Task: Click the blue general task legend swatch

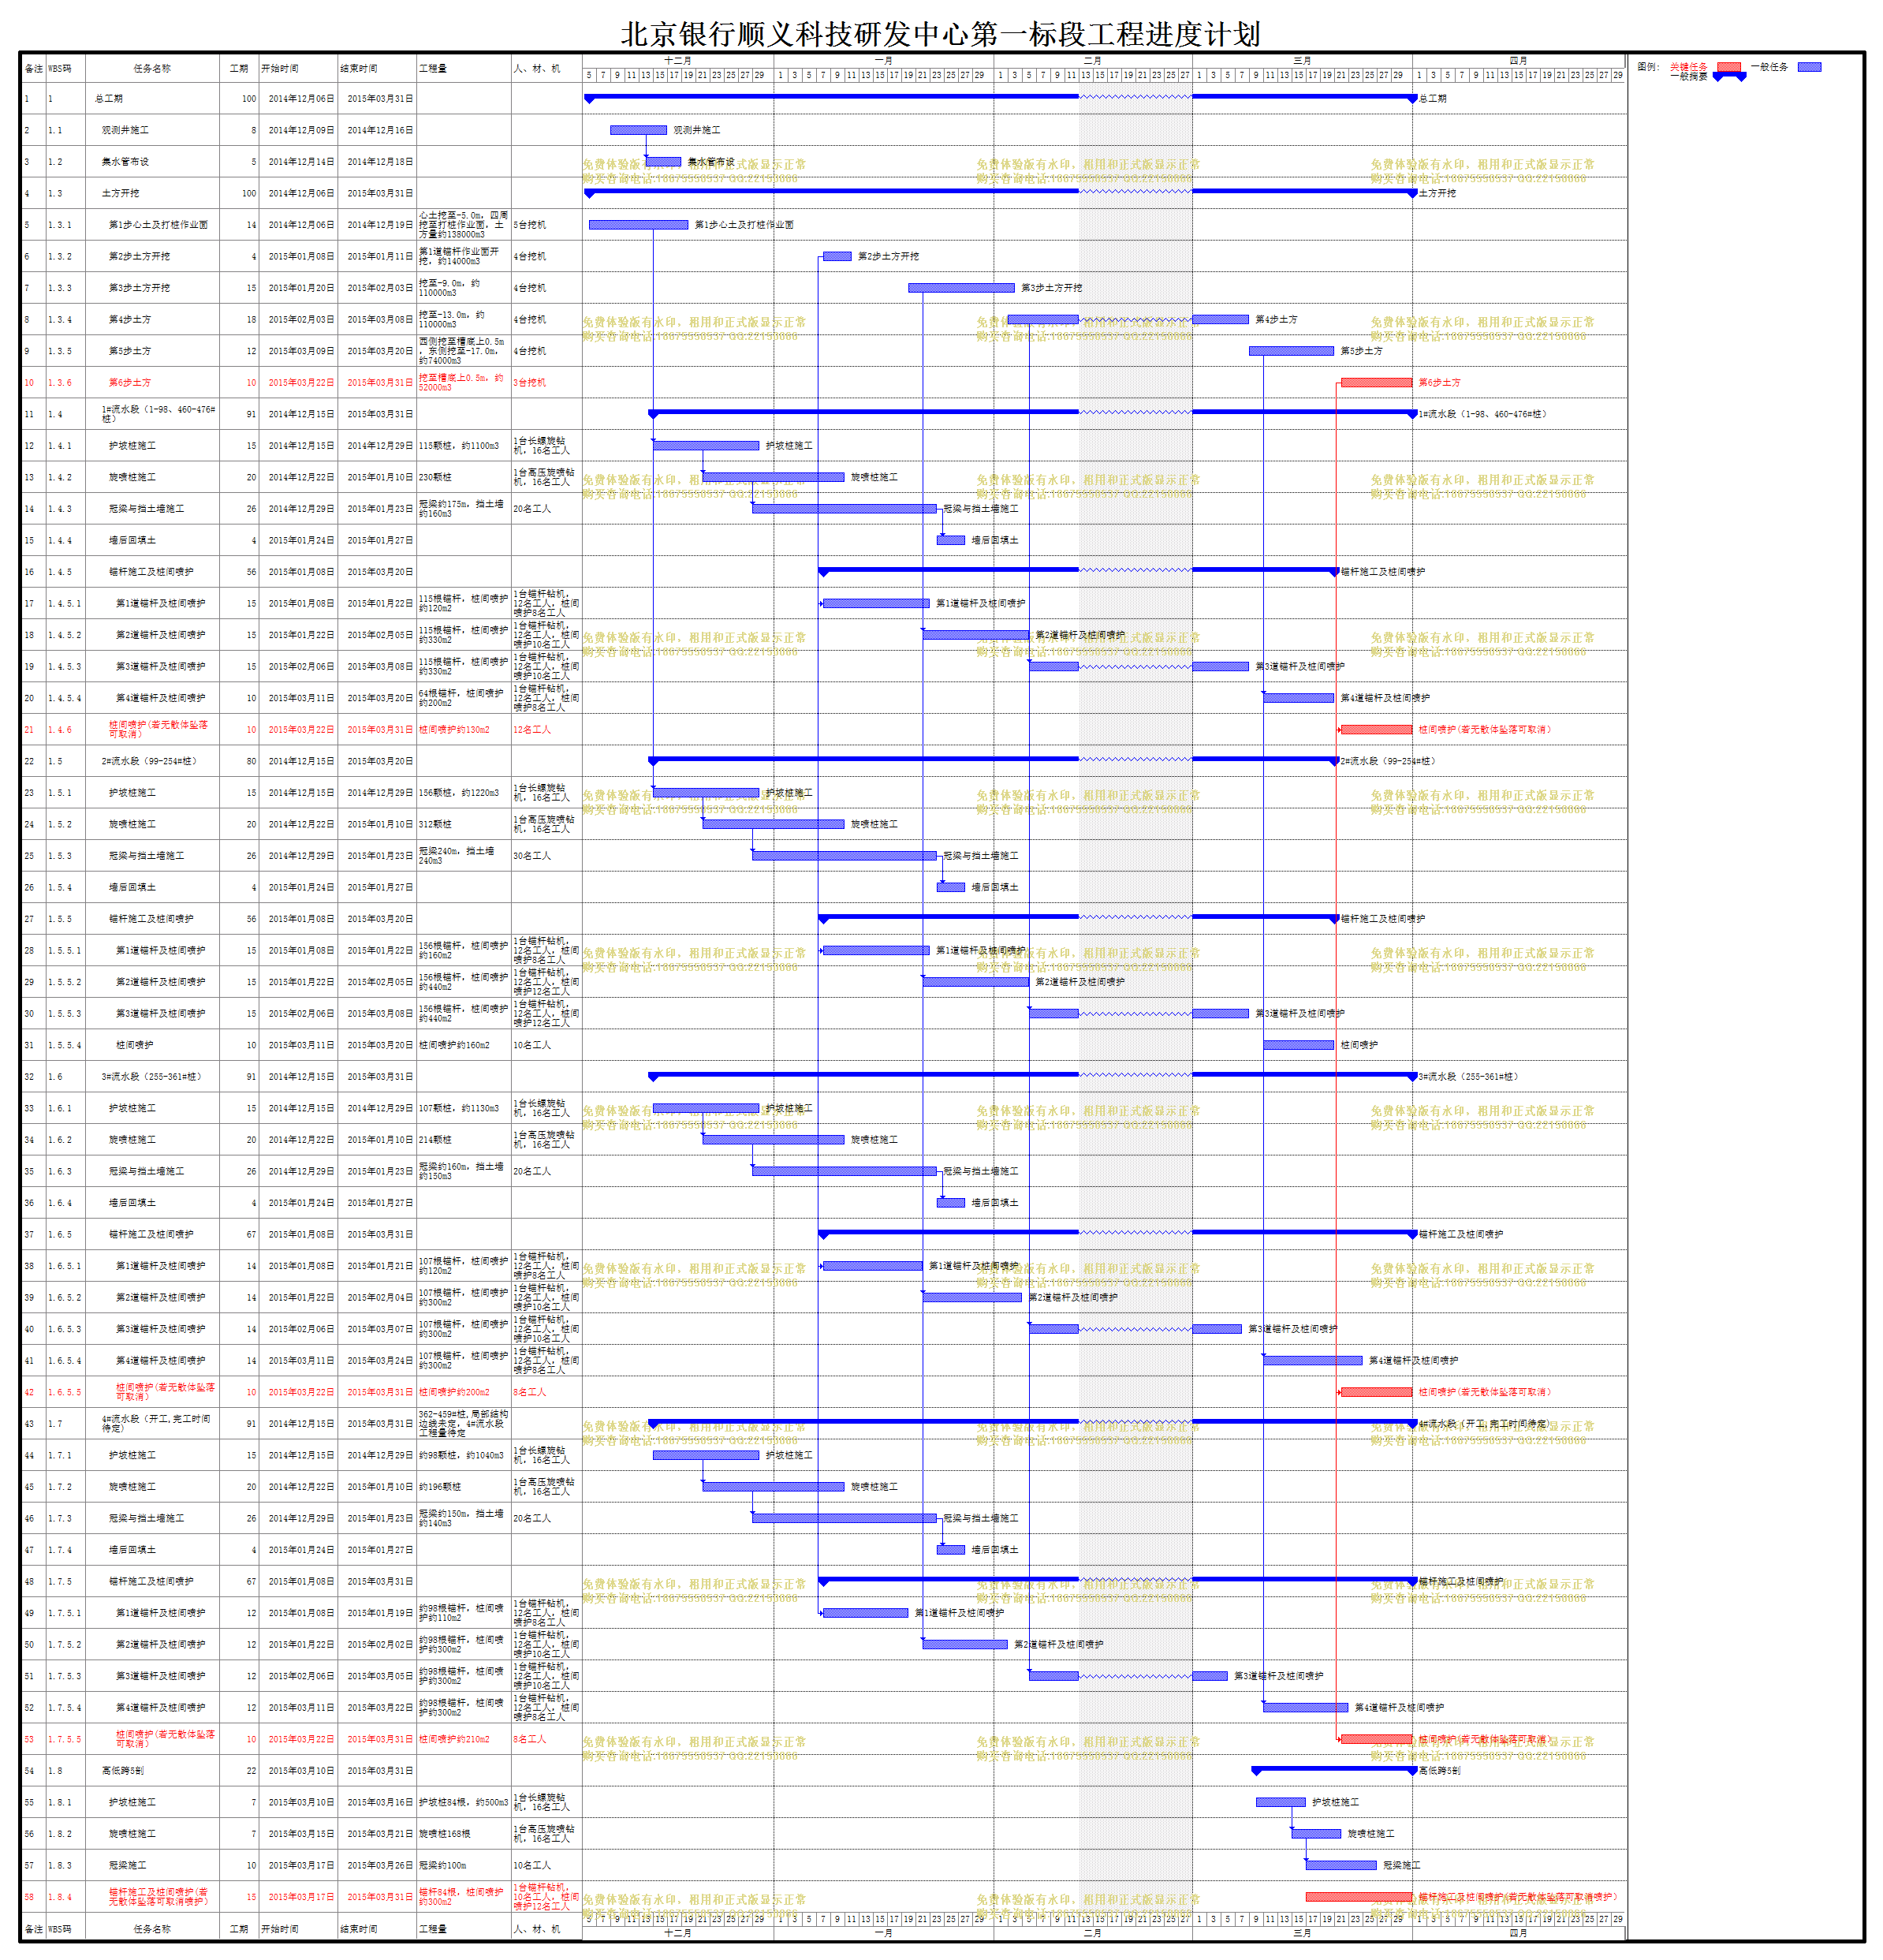Action: coord(1809,67)
